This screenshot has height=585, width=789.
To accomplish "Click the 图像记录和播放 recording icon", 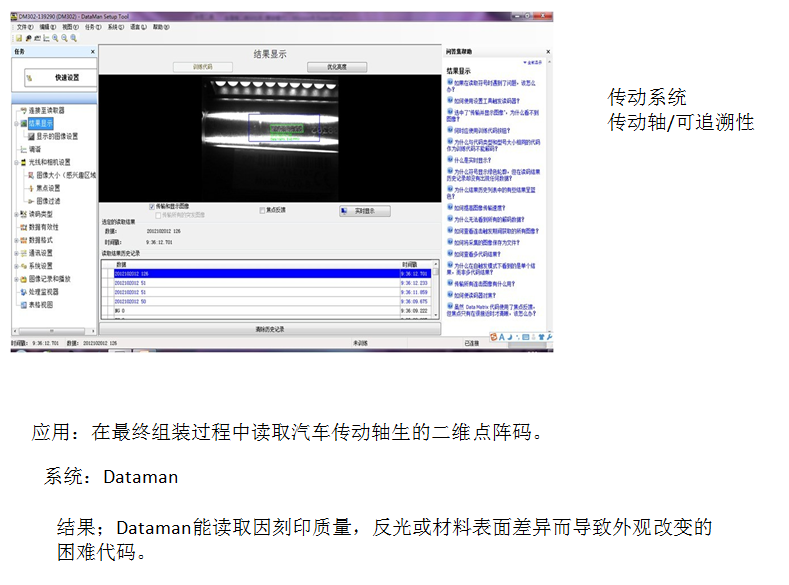I will (x=23, y=279).
